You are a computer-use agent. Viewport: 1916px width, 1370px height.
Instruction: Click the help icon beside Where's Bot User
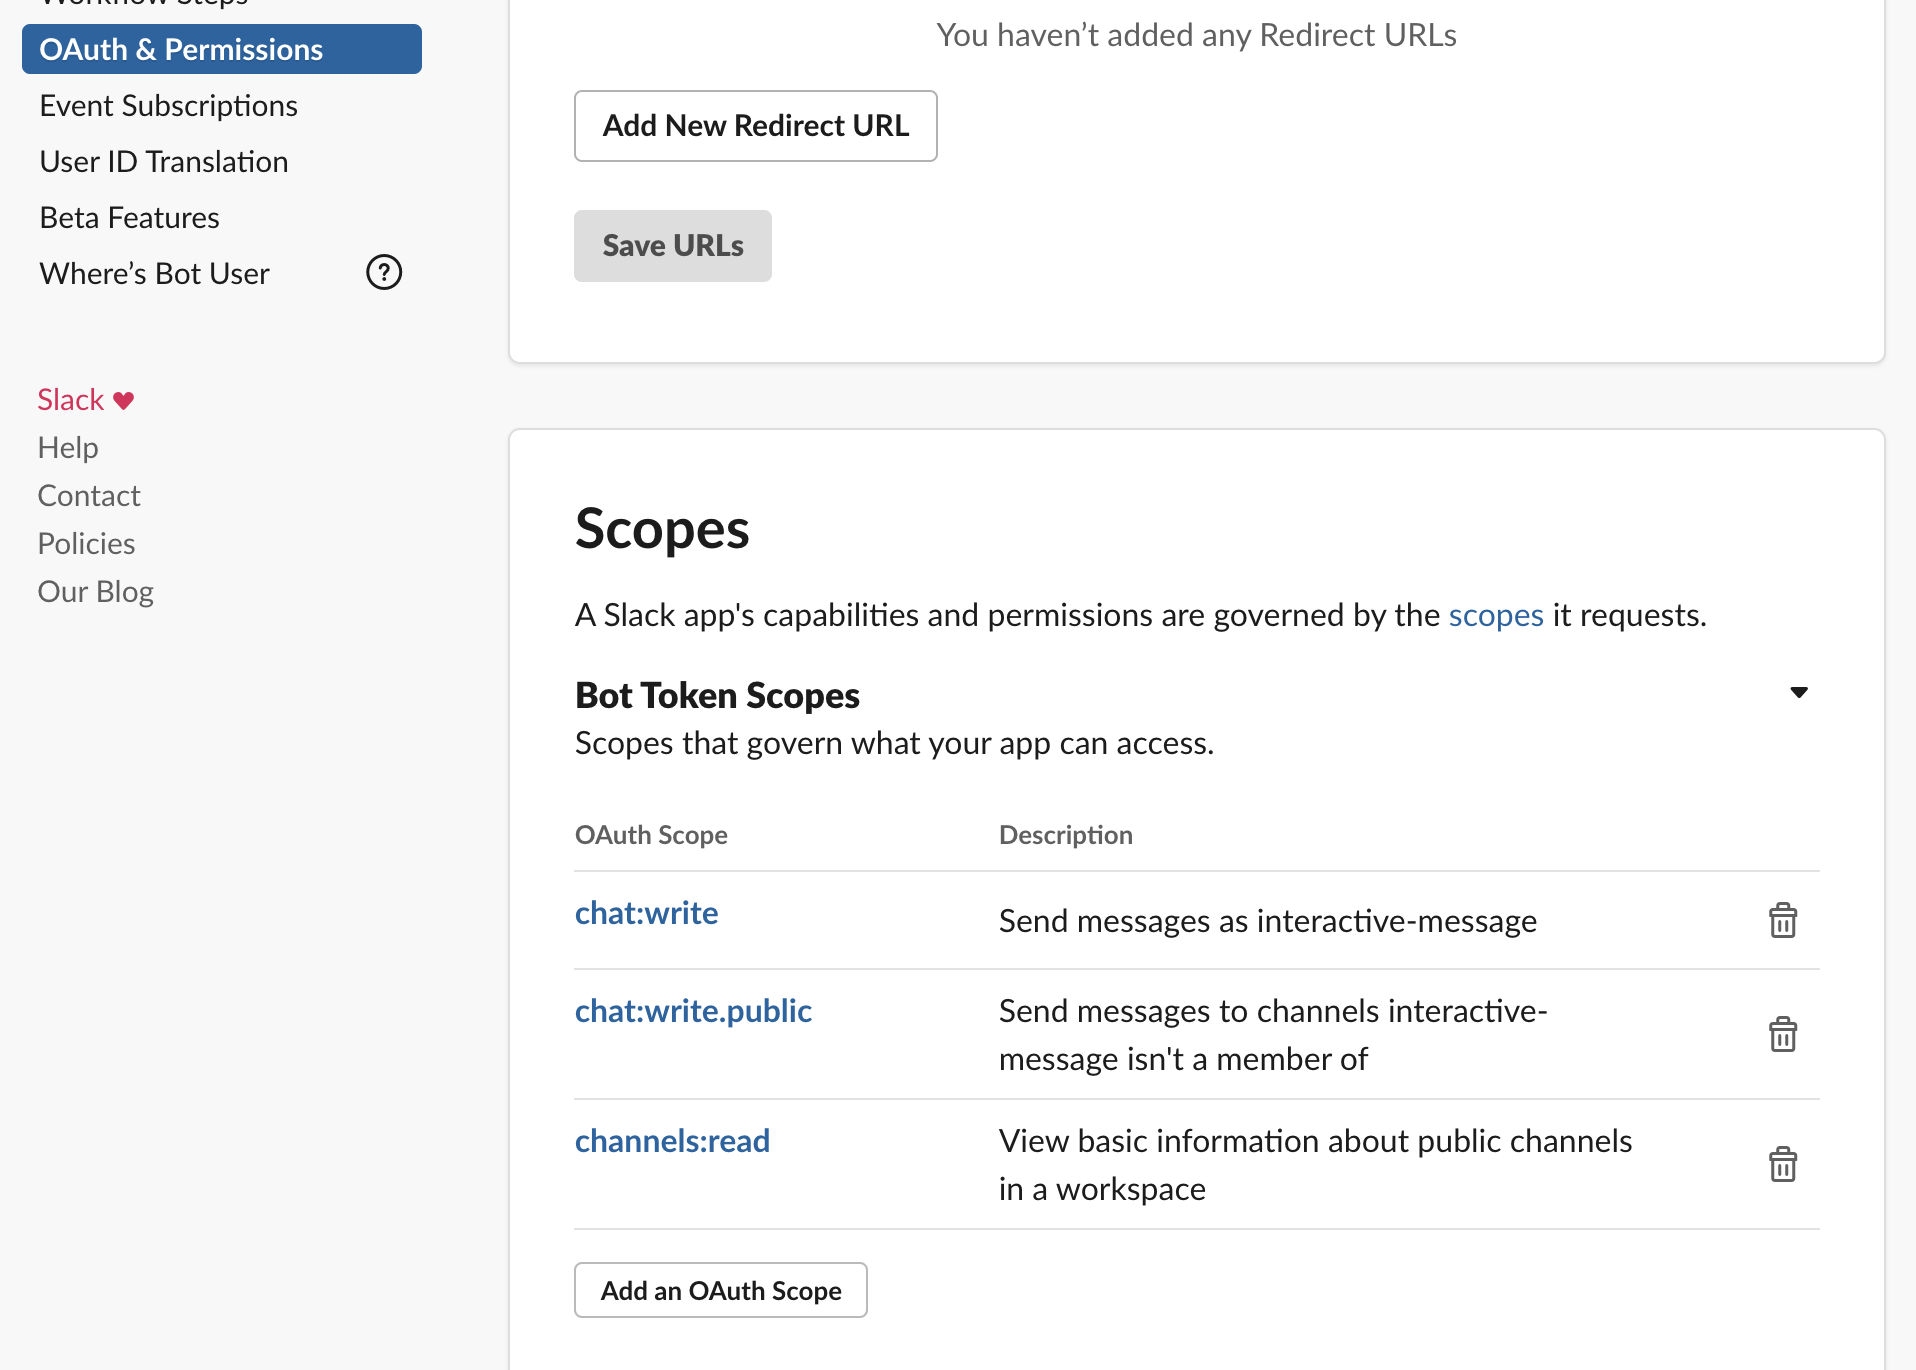[x=384, y=272]
